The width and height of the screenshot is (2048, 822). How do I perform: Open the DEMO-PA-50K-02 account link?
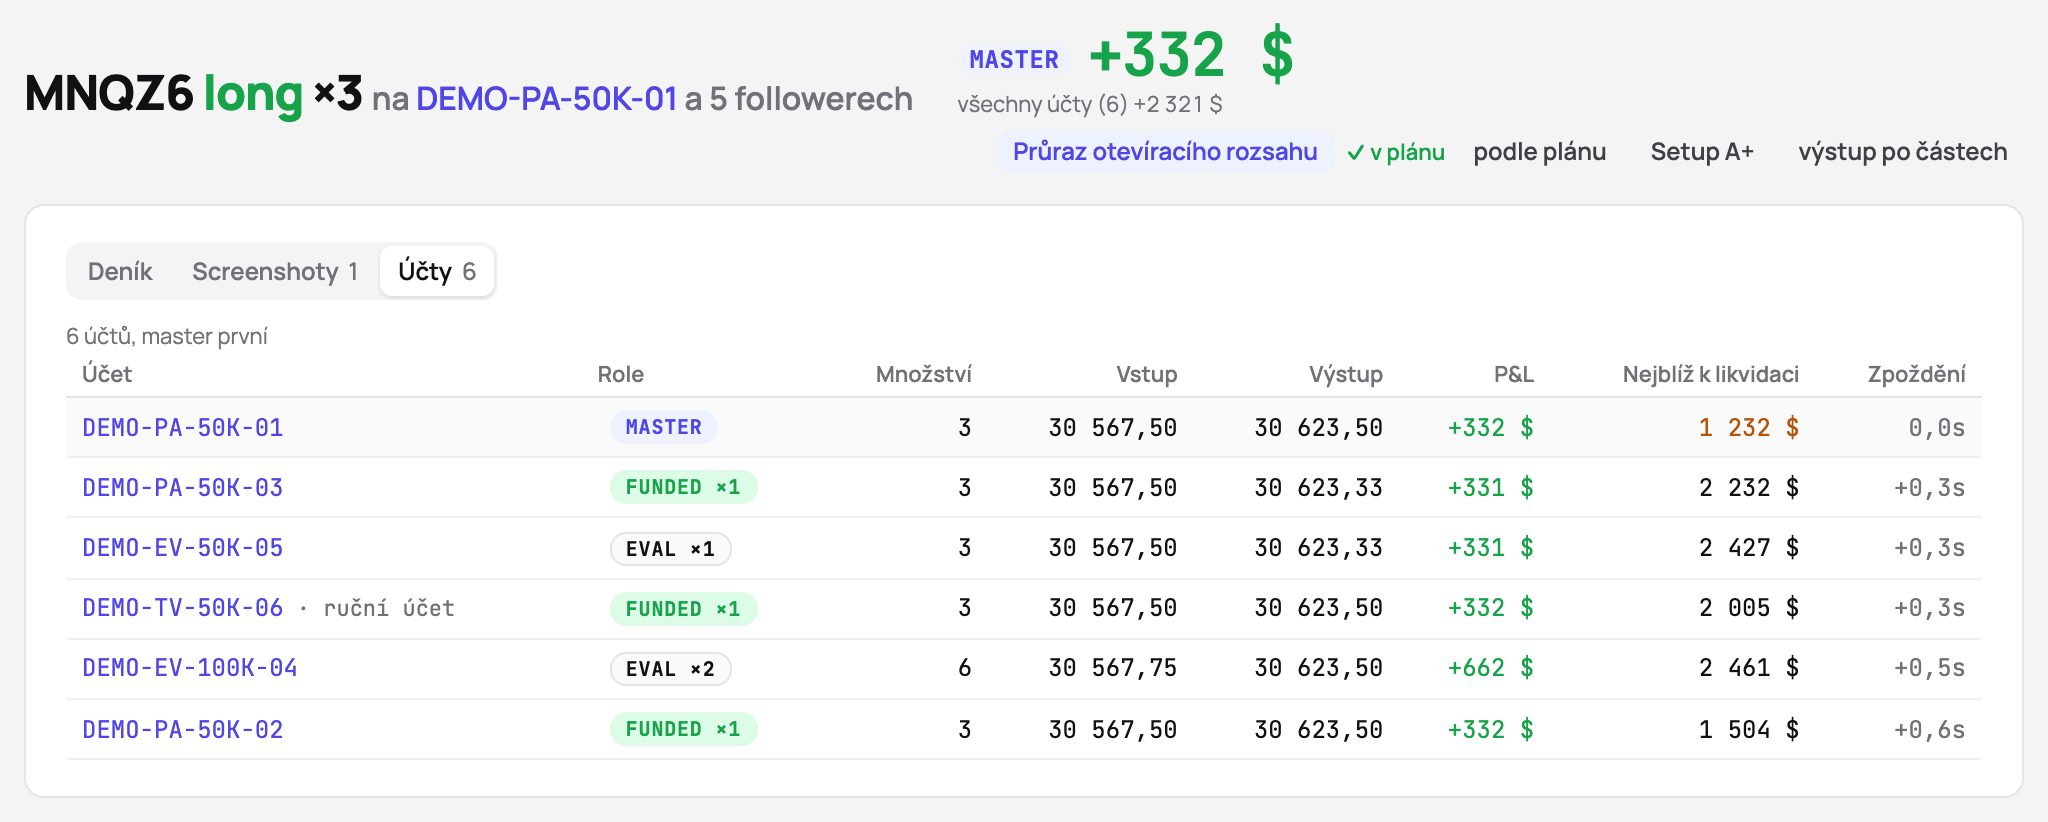point(183,730)
